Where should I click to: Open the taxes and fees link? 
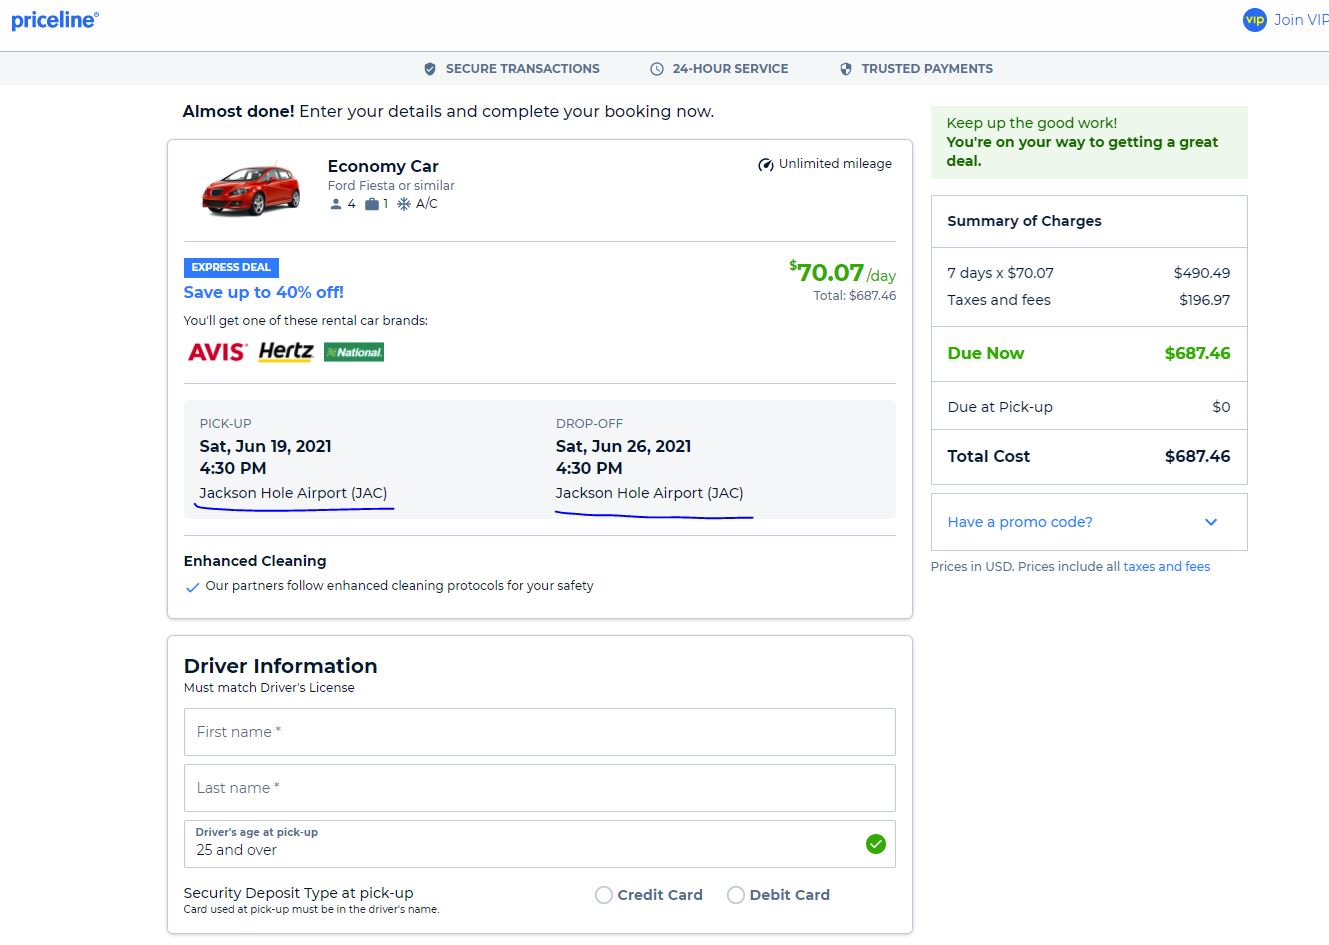pyautogui.click(x=1166, y=567)
